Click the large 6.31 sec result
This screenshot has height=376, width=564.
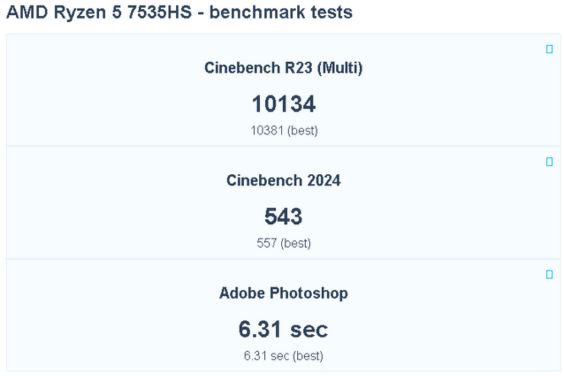click(283, 329)
